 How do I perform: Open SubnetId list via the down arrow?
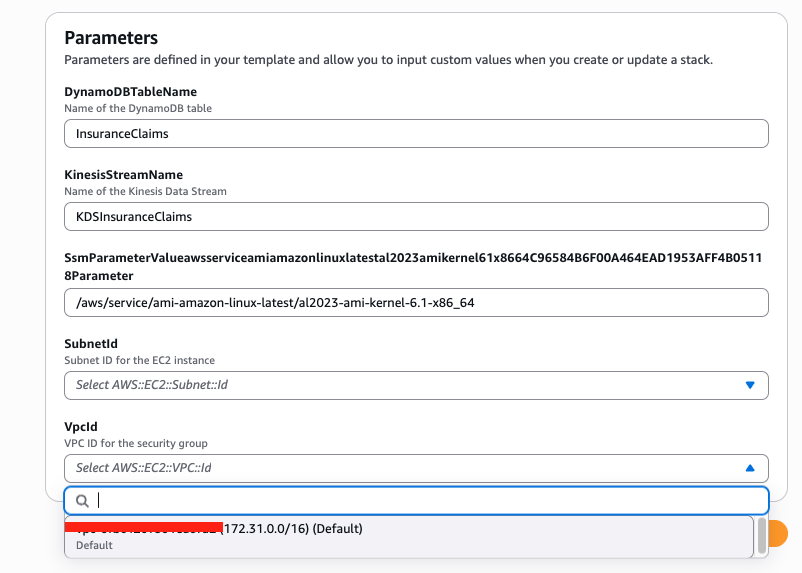point(750,385)
